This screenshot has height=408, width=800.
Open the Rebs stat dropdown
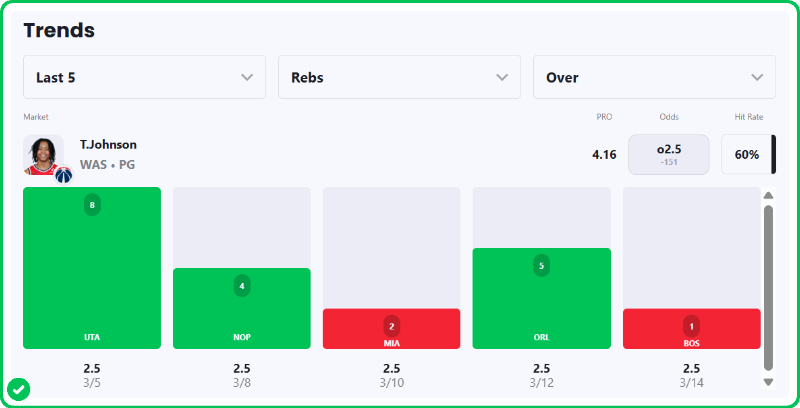click(399, 77)
